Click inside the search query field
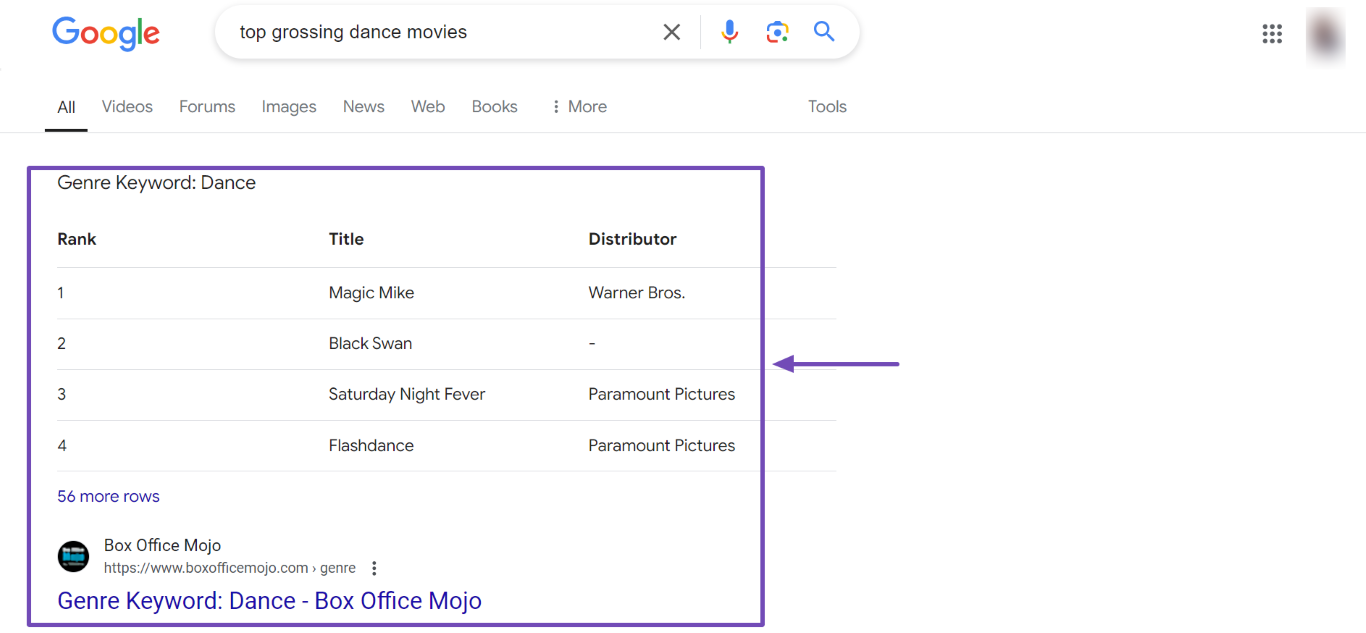The height and width of the screenshot is (633, 1366). coord(440,32)
